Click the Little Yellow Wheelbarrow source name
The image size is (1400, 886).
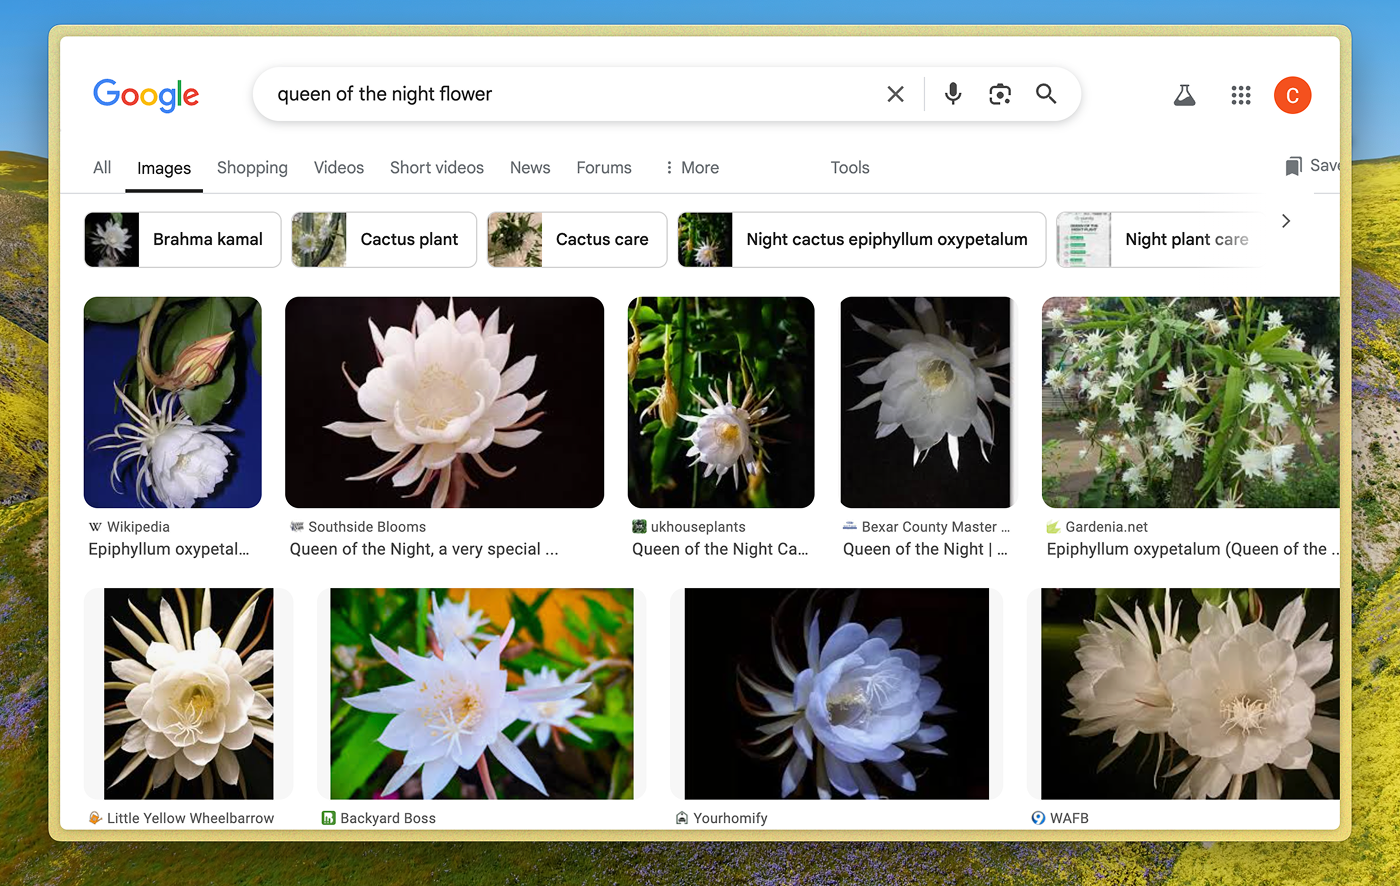[x=190, y=818]
